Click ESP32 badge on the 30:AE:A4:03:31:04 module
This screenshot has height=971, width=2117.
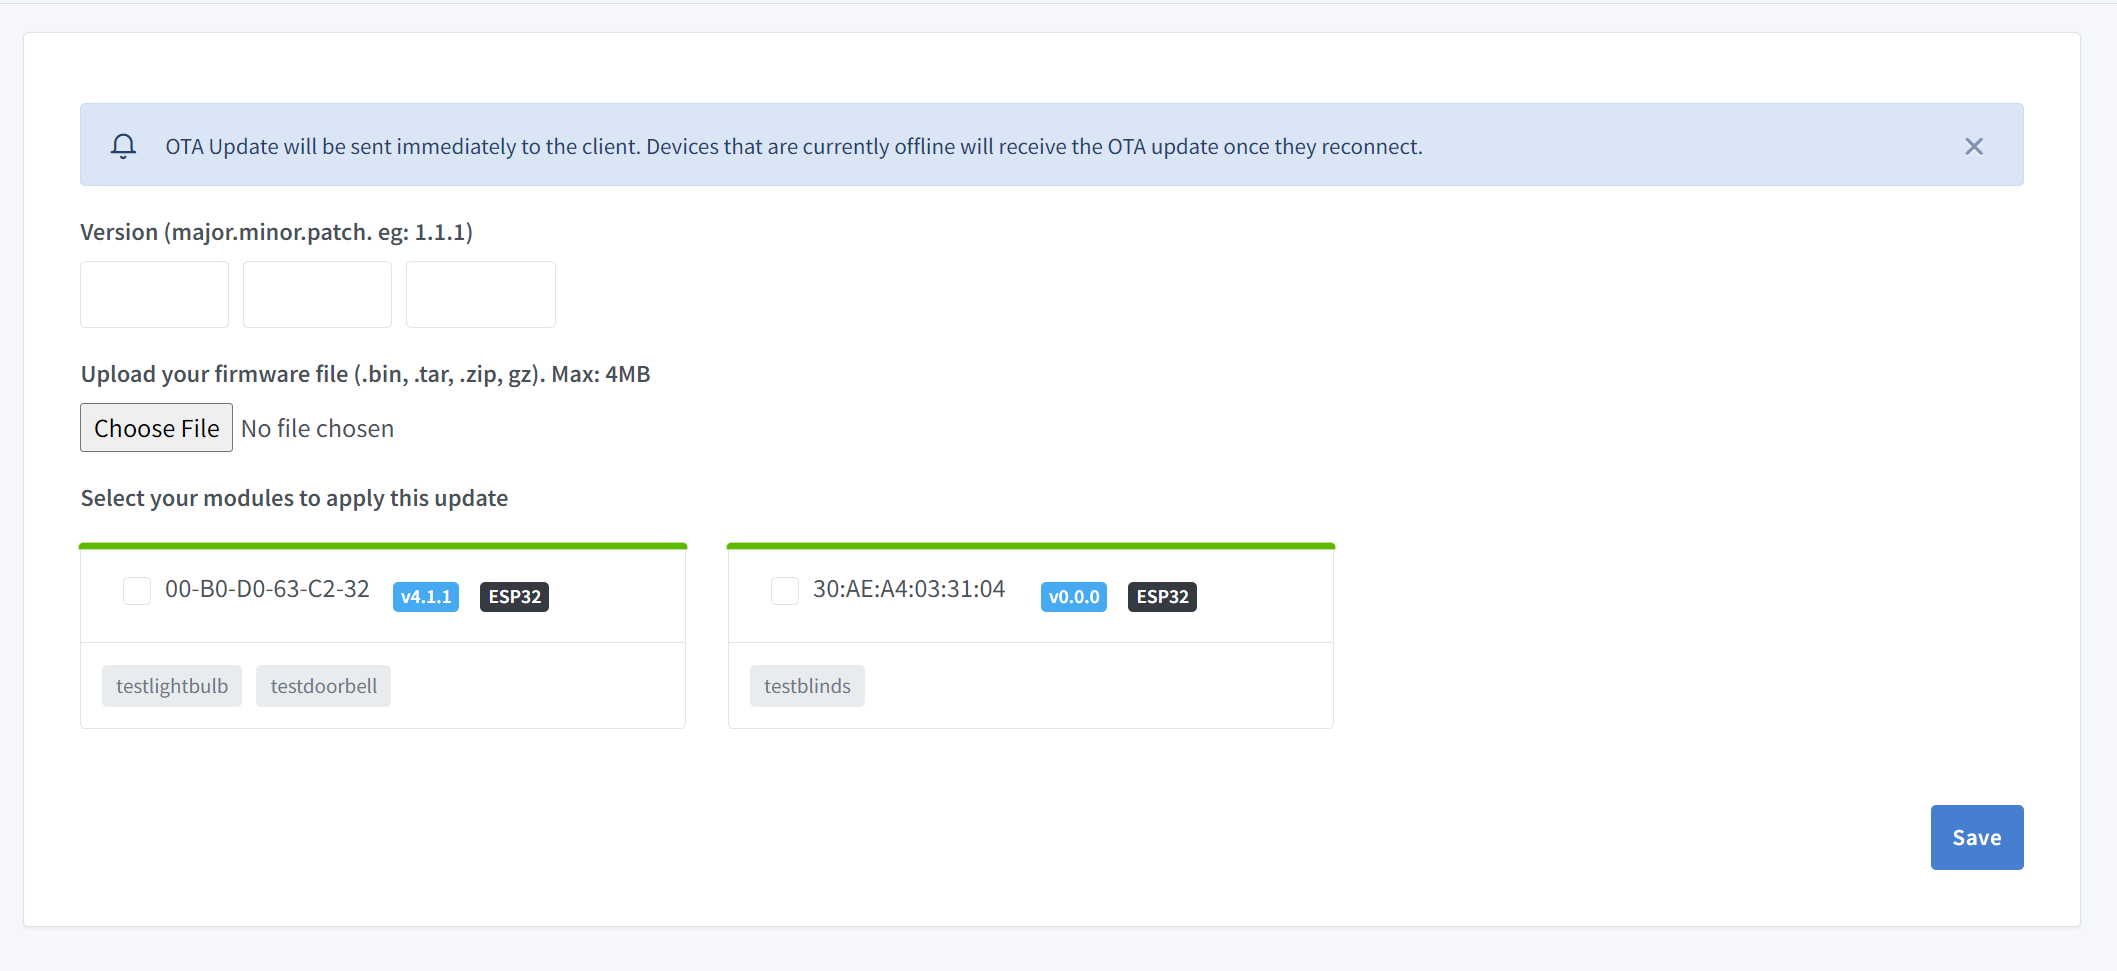pos(1162,597)
